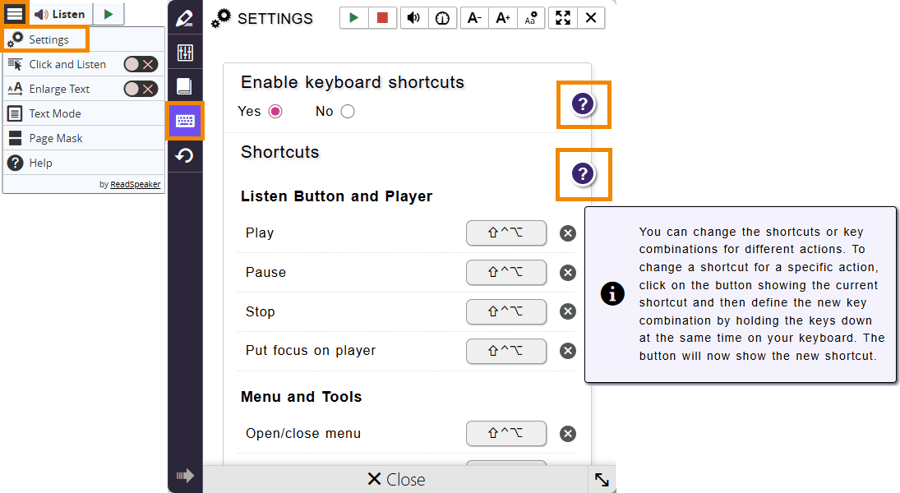Open the keyboard shortcuts tab in sidebar
900x493 pixels.
pos(185,121)
